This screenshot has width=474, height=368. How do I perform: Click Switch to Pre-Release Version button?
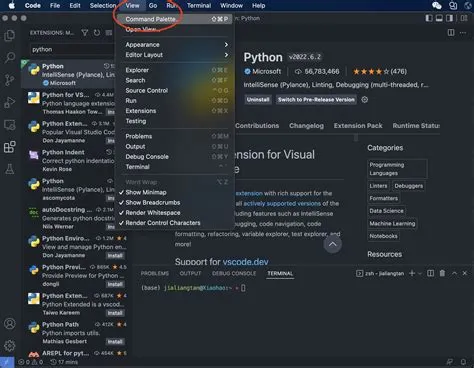pyautogui.click(x=316, y=100)
